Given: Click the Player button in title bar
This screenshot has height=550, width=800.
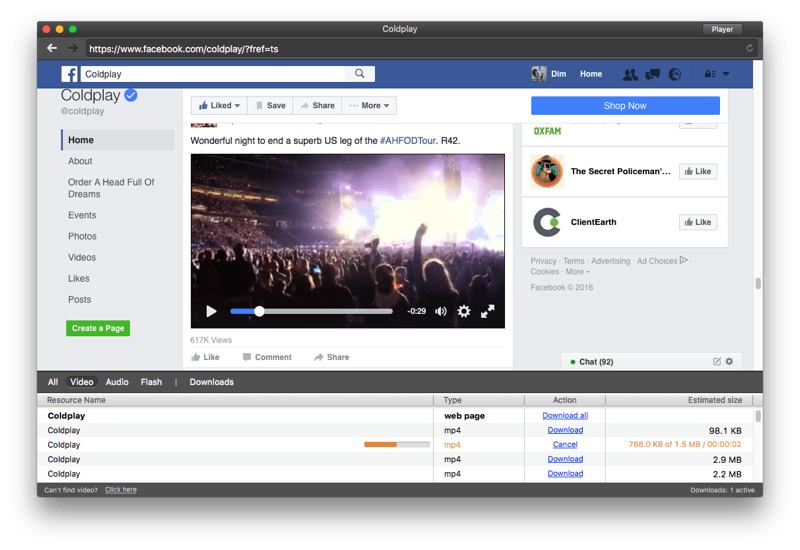Looking at the screenshot, I should click(x=722, y=29).
